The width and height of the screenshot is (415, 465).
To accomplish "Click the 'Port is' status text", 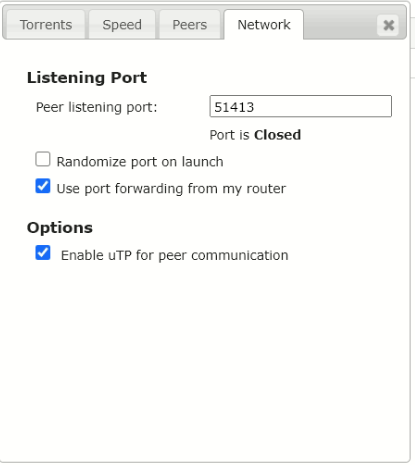I will coord(229,135).
